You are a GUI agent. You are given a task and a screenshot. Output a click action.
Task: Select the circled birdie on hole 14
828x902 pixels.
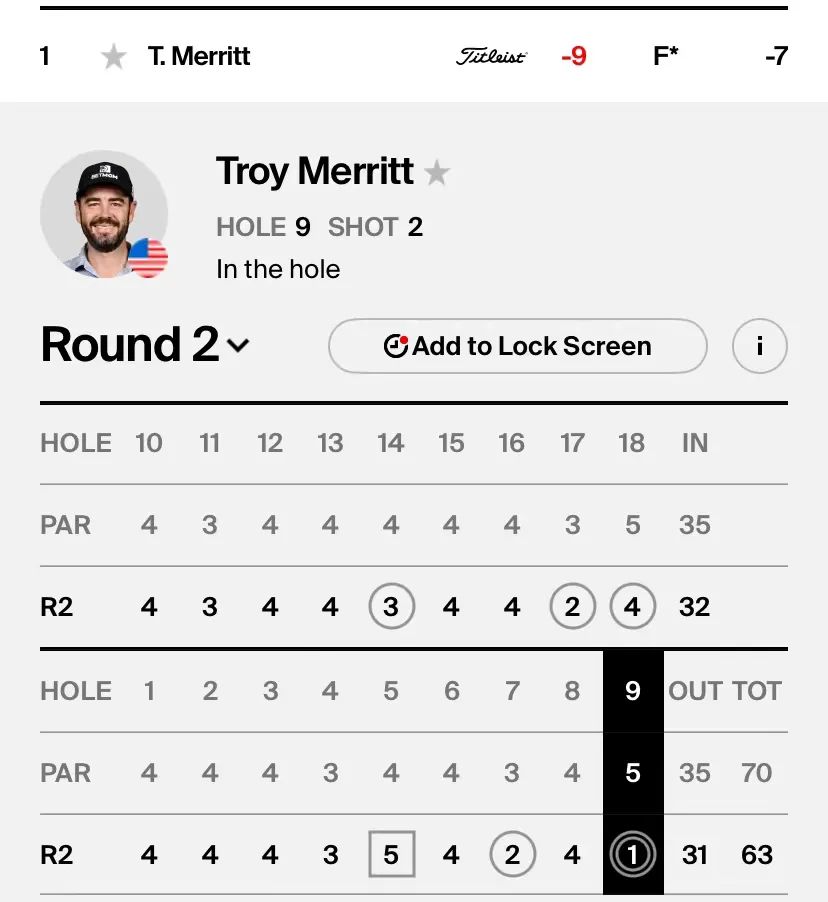click(x=391, y=607)
